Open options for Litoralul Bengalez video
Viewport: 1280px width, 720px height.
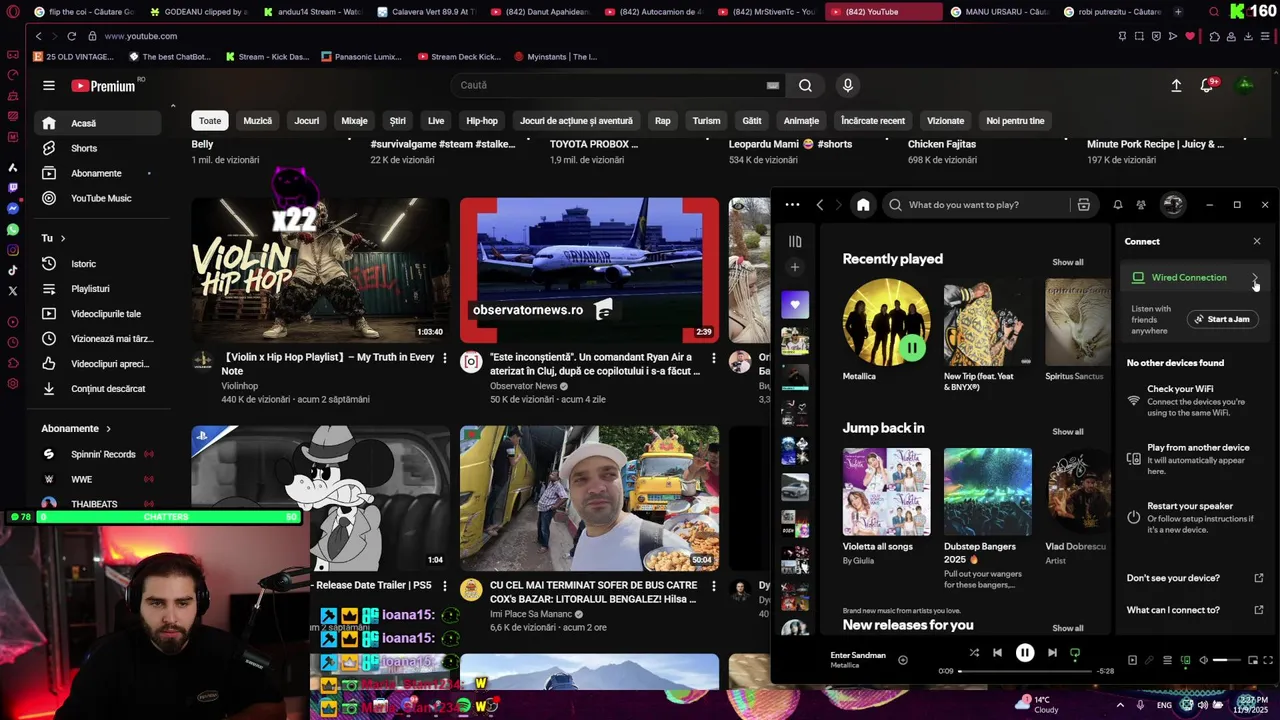[x=713, y=586]
